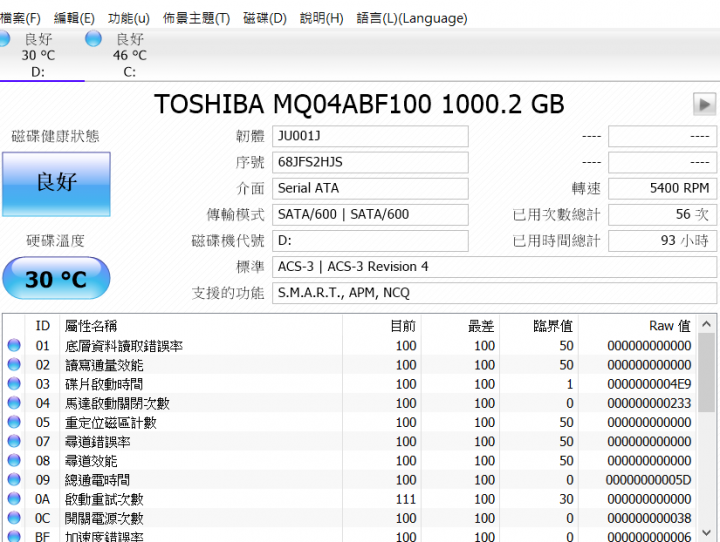
Task: Go to next disk with arrow button
Action: (x=704, y=104)
